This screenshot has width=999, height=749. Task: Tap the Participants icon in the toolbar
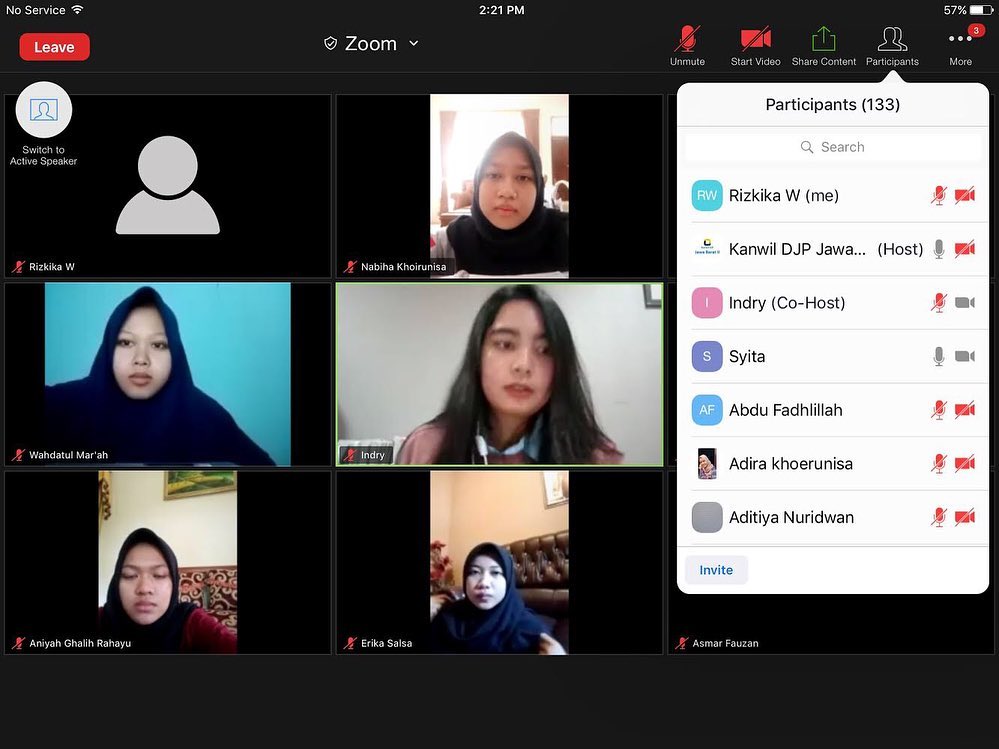point(892,40)
